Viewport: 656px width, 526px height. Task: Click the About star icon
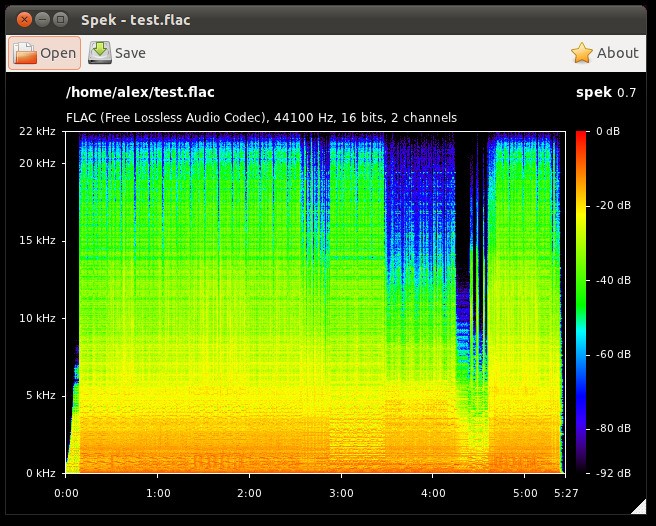coord(582,53)
